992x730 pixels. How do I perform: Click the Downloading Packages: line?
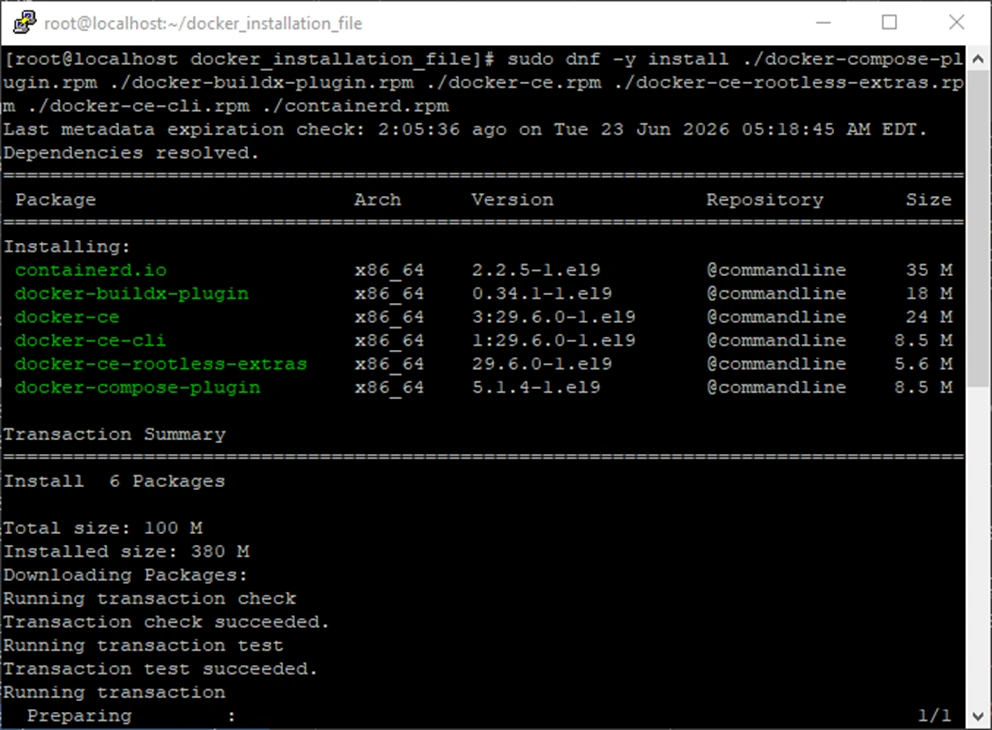125,575
